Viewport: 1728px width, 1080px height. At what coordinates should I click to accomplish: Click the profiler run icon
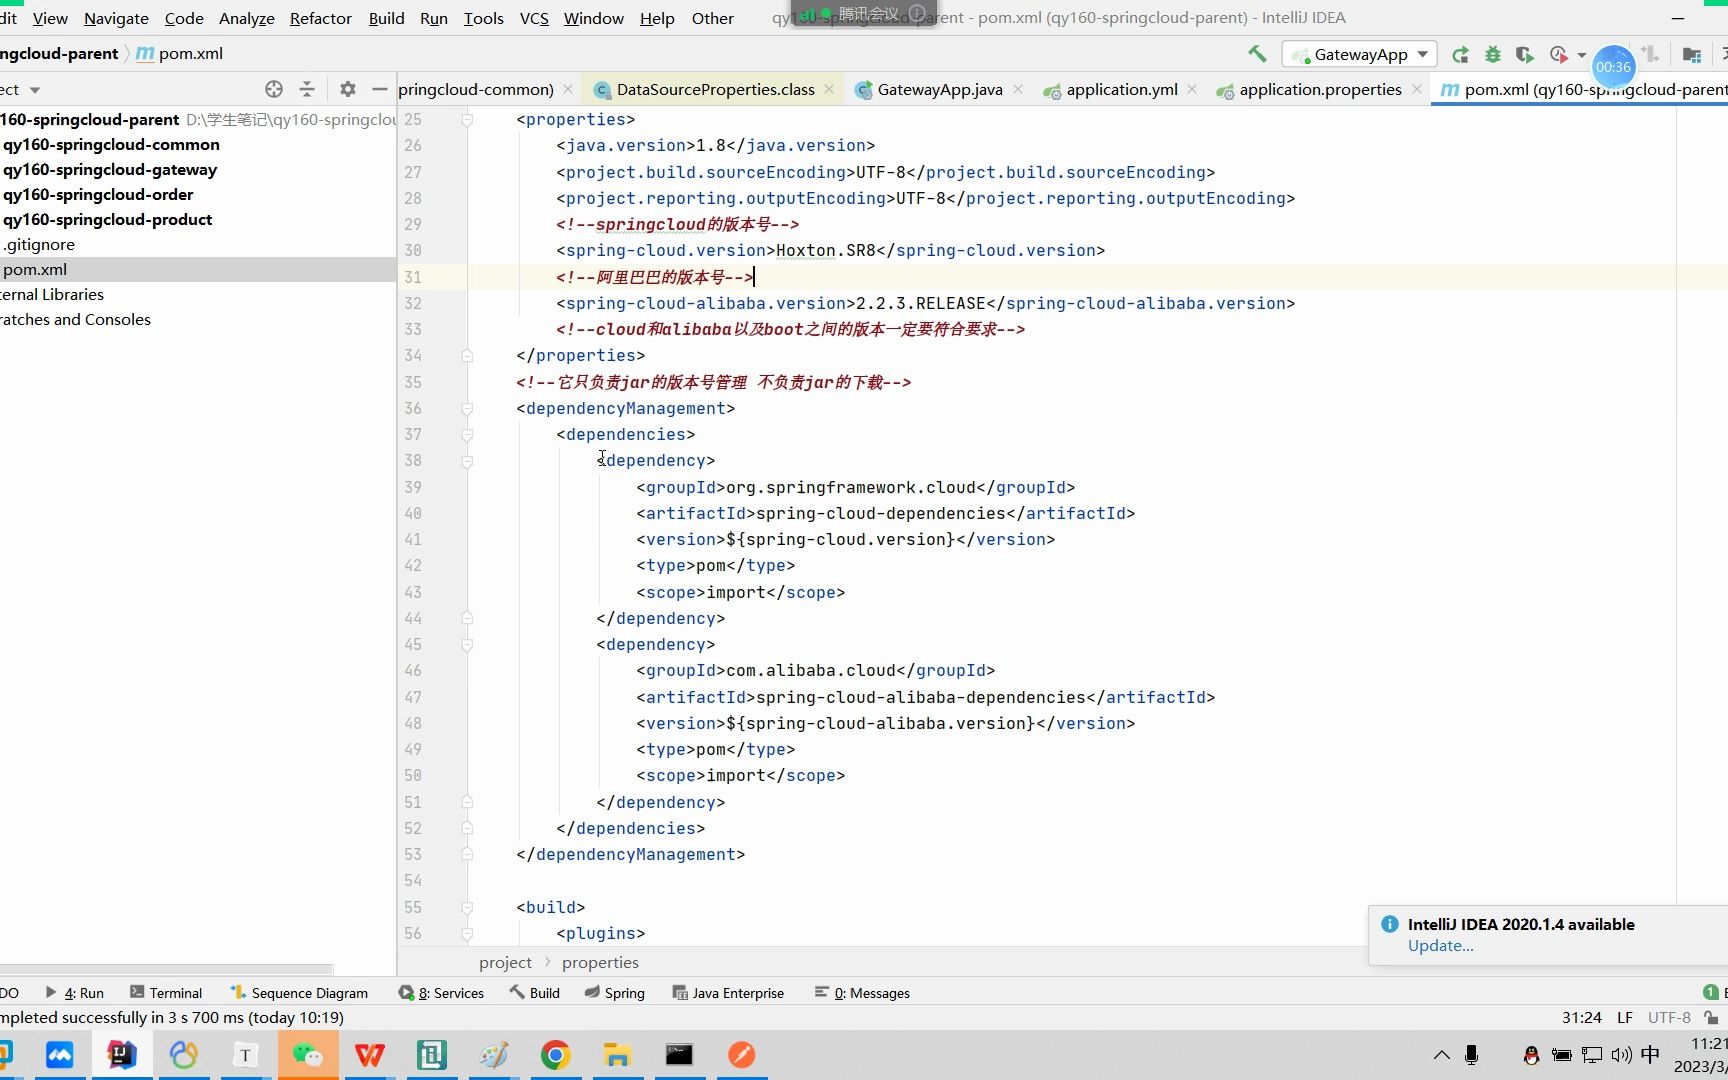tap(1558, 54)
